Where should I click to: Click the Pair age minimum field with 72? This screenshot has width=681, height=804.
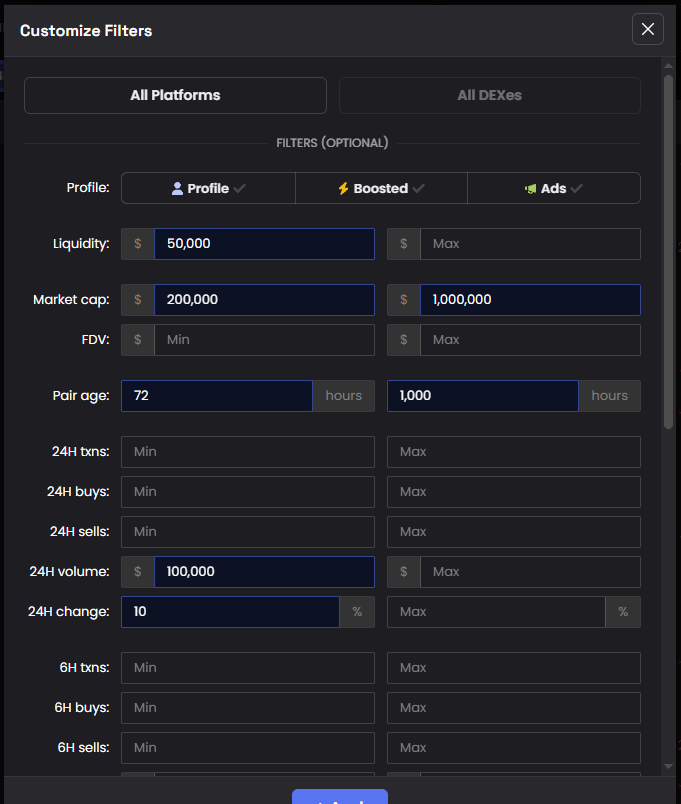(217, 396)
